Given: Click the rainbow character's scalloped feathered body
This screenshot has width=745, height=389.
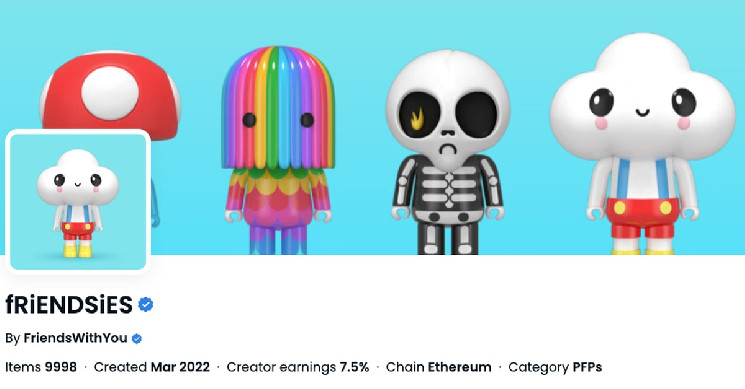Looking at the screenshot, I should pos(278,197).
